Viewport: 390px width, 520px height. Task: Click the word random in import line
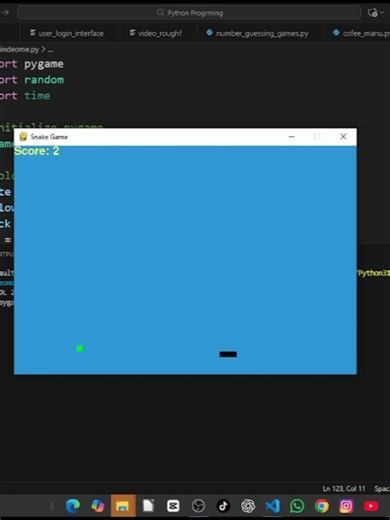[x=44, y=80]
